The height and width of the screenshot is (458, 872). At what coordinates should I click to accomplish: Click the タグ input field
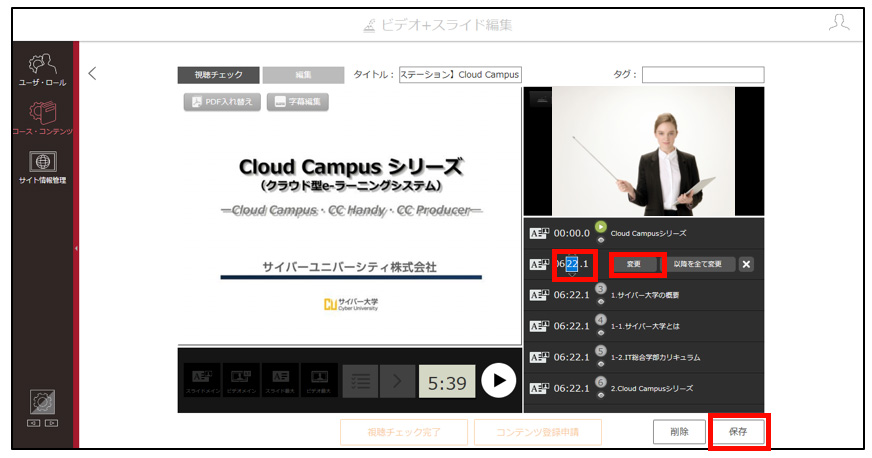coord(703,74)
